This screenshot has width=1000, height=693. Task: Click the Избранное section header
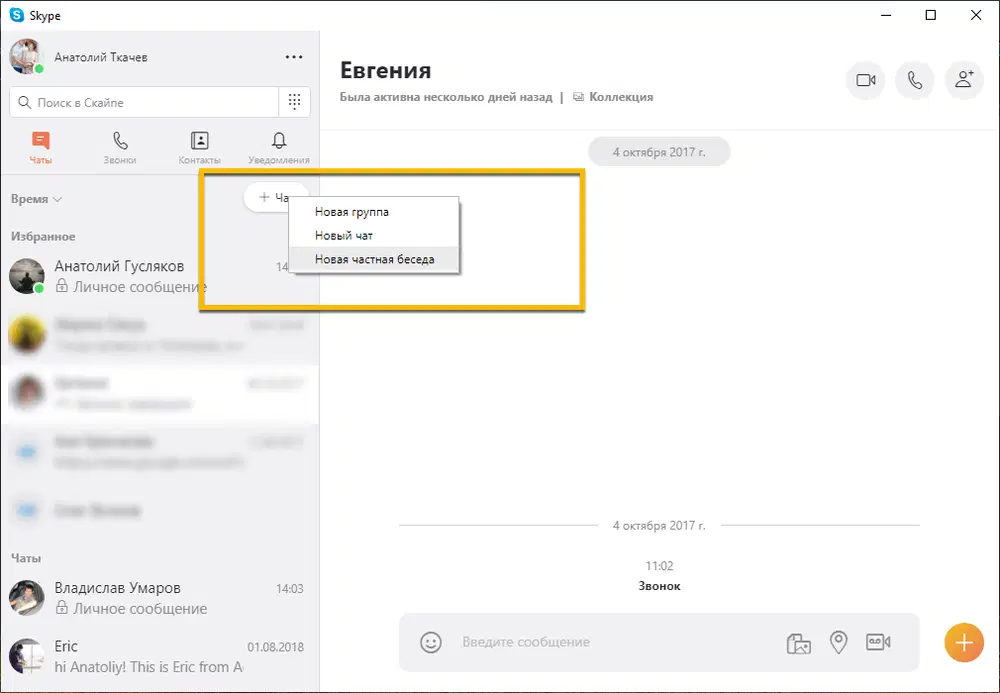(43, 237)
